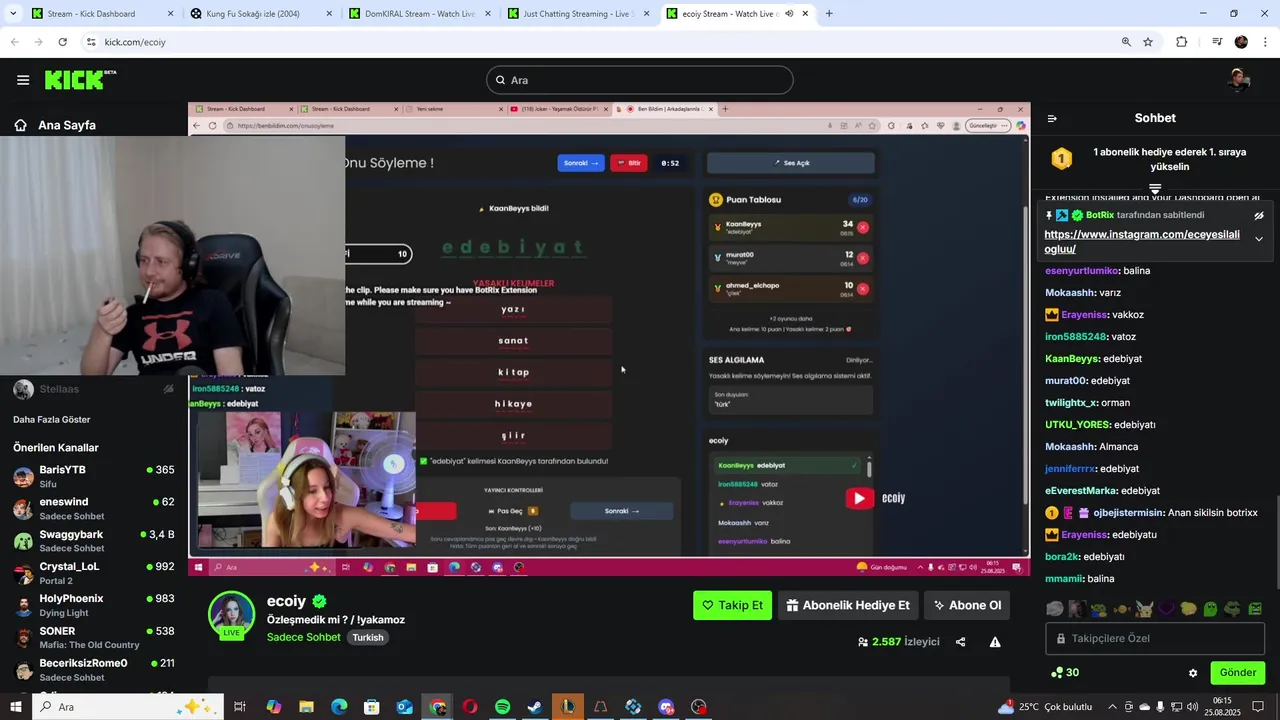Click Stellaas followed channel in sidebar

[x=92, y=389]
